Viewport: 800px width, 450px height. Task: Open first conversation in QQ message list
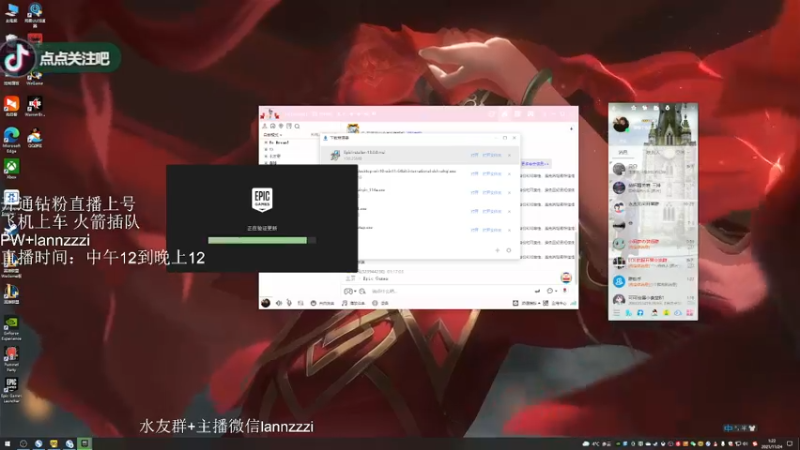tap(653, 169)
